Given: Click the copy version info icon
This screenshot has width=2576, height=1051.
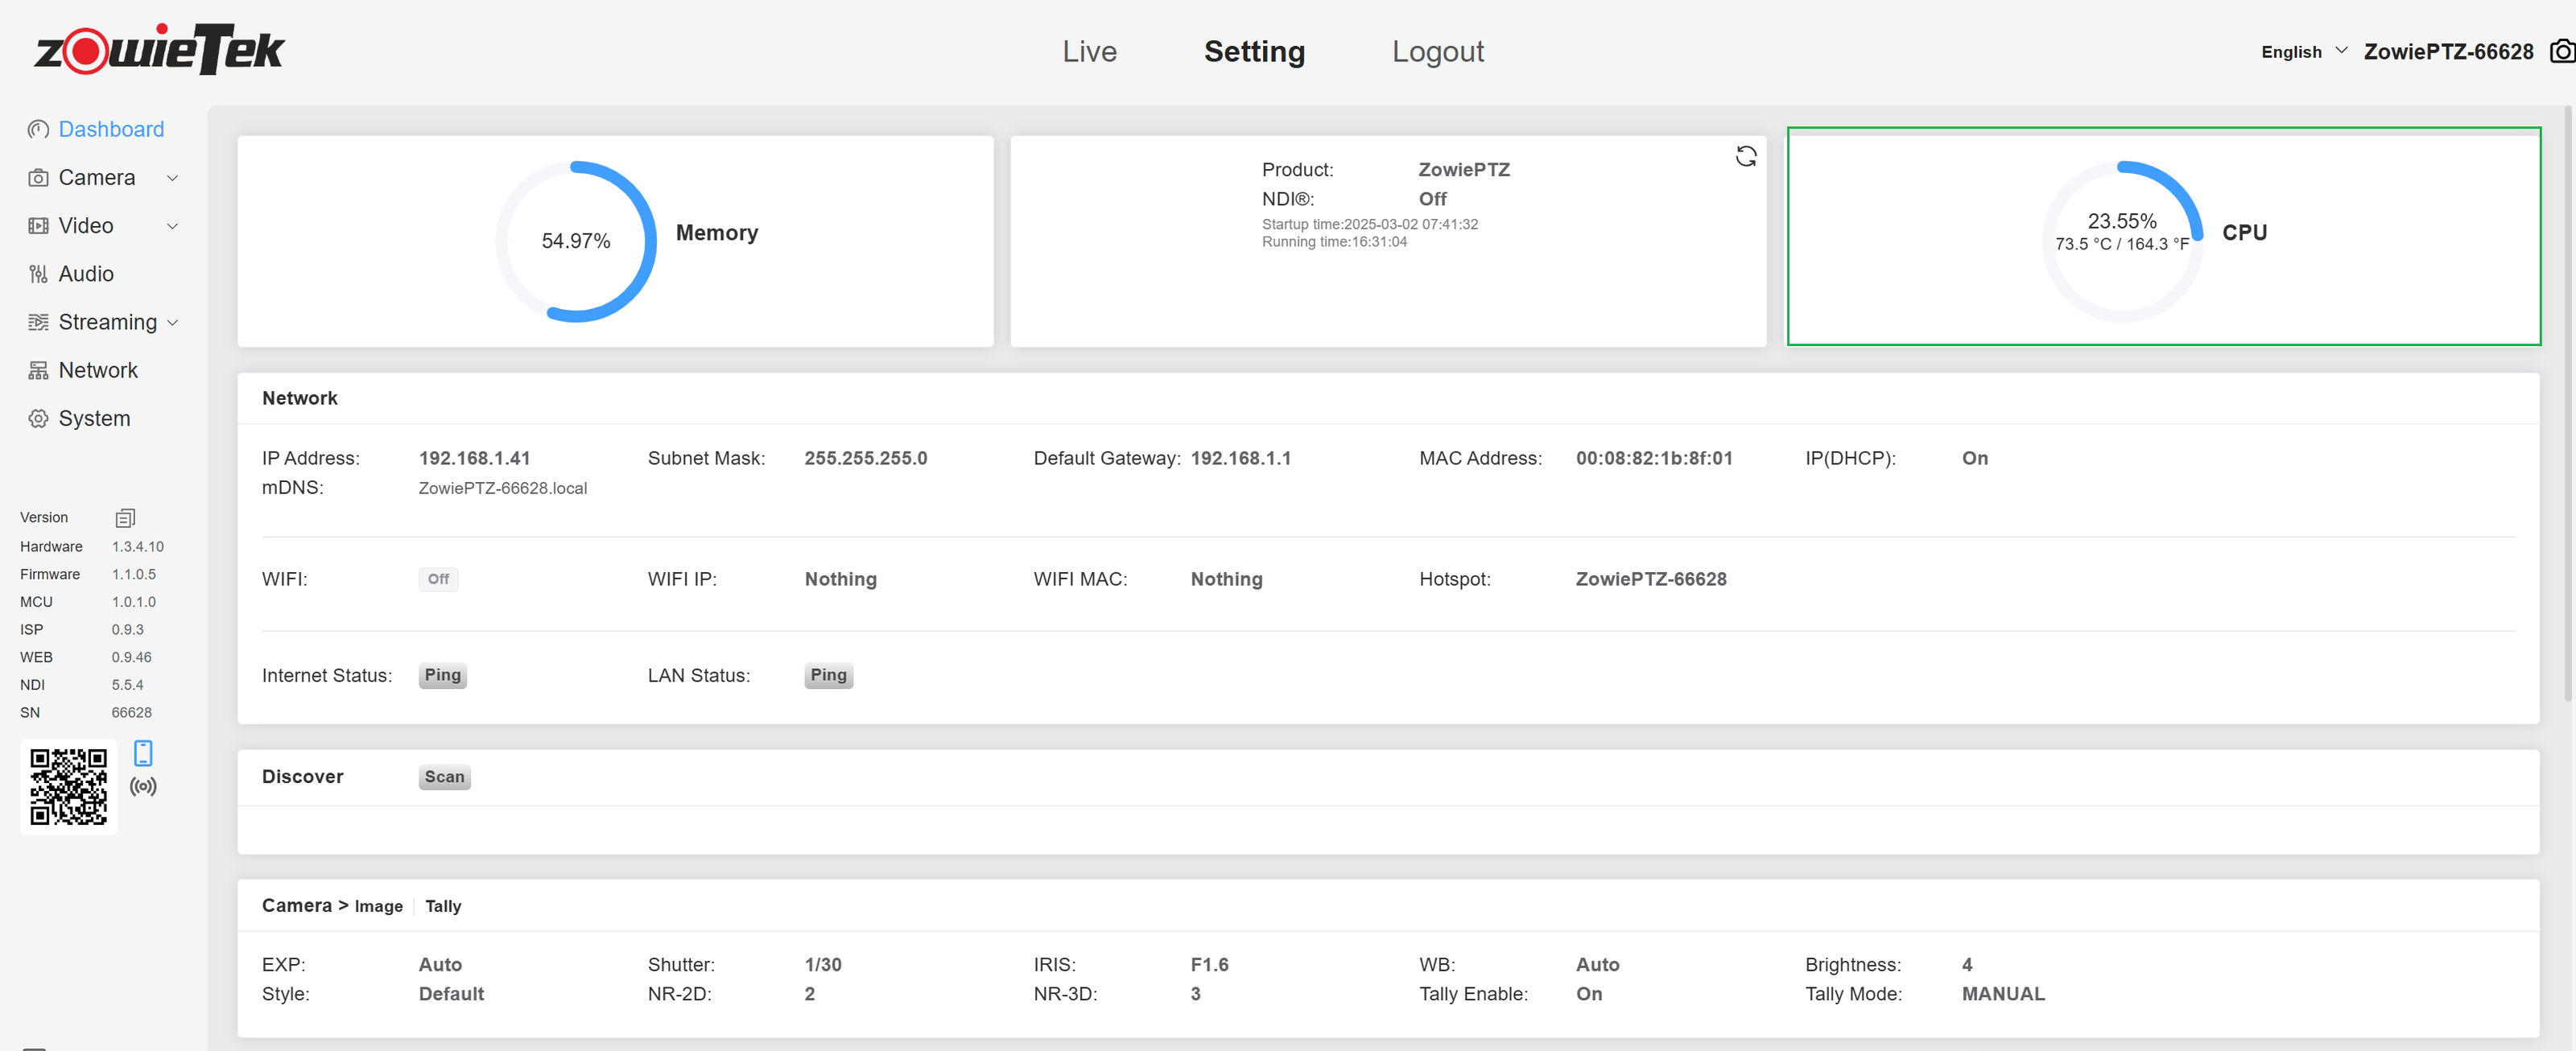Looking at the screenshot, I should tap(125, 518).
